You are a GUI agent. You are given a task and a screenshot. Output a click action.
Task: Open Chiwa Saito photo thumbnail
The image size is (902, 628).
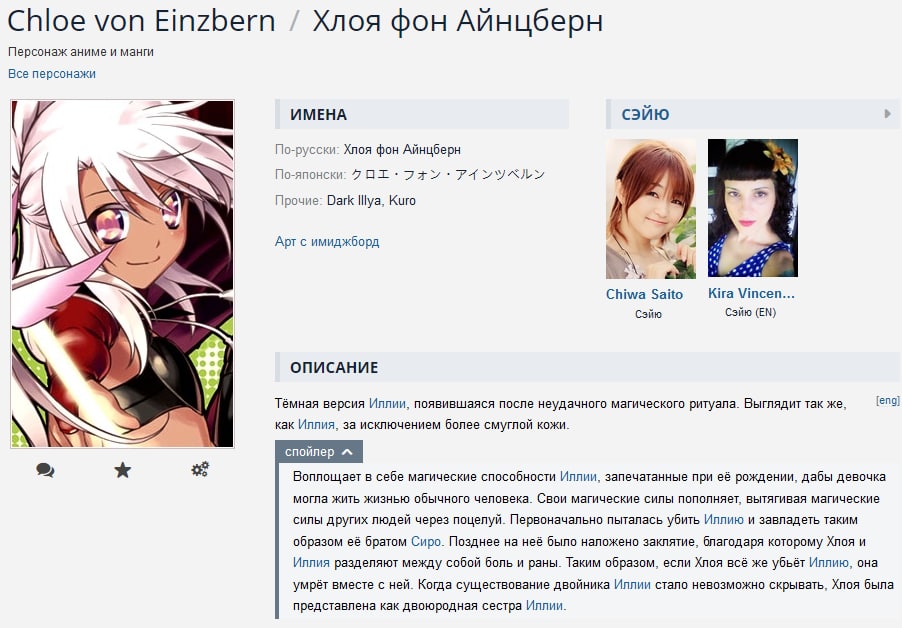651,209
